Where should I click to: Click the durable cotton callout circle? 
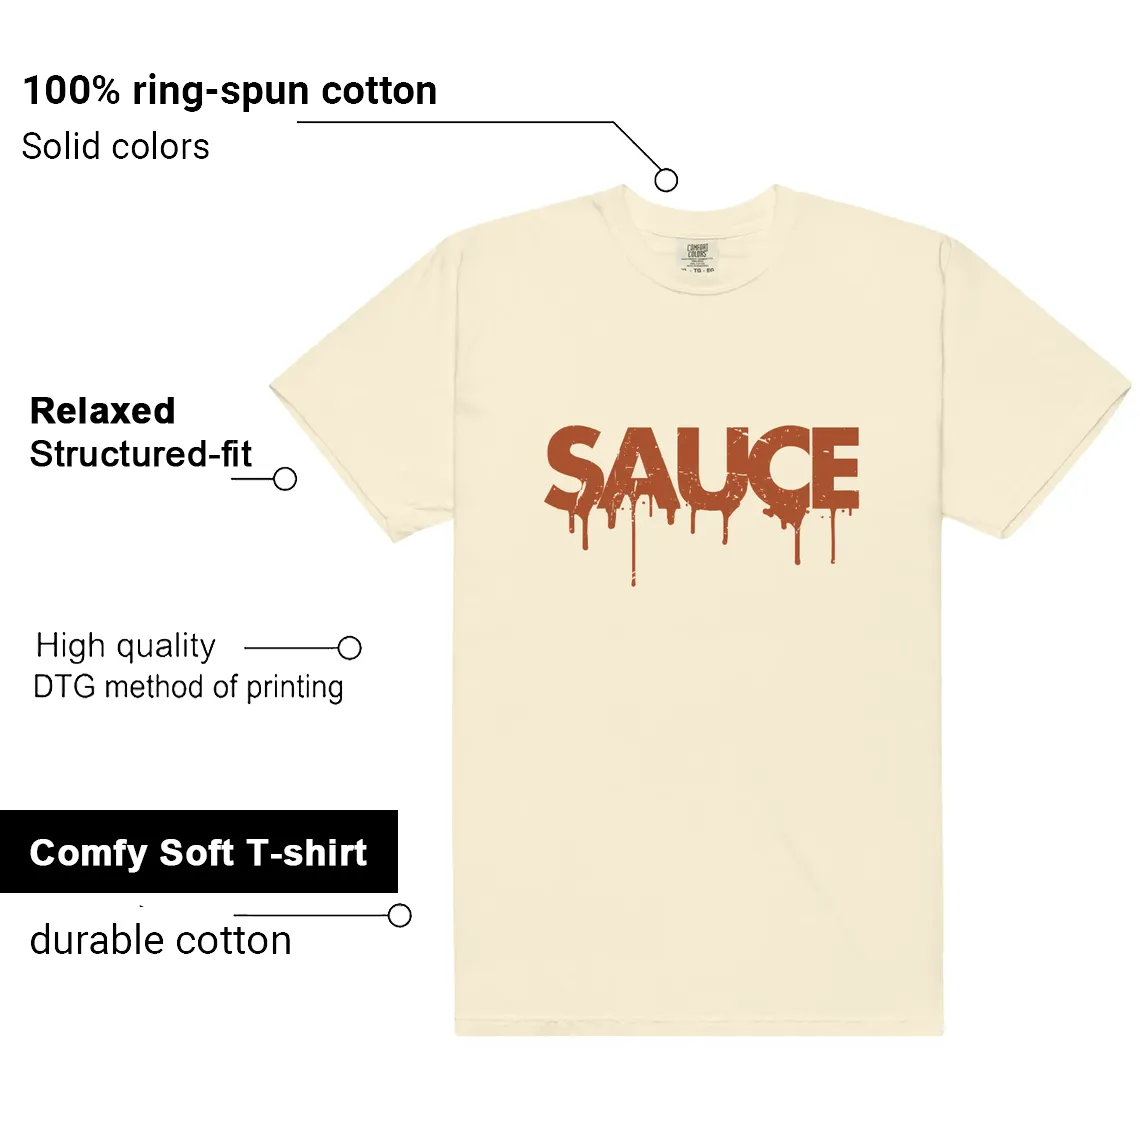399,915
